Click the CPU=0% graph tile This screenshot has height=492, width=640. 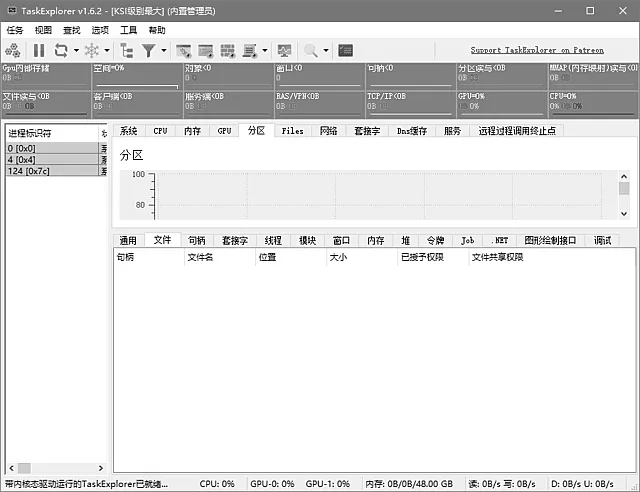(x=593, y=105)
